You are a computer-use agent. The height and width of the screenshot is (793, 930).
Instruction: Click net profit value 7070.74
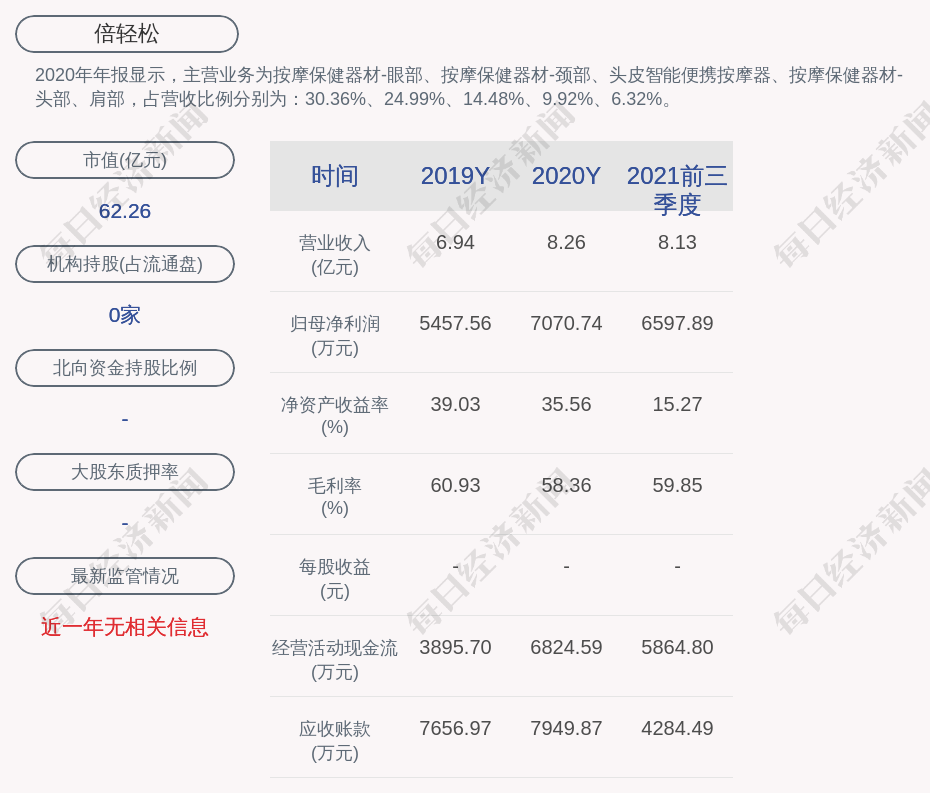(x=566, y=323)
